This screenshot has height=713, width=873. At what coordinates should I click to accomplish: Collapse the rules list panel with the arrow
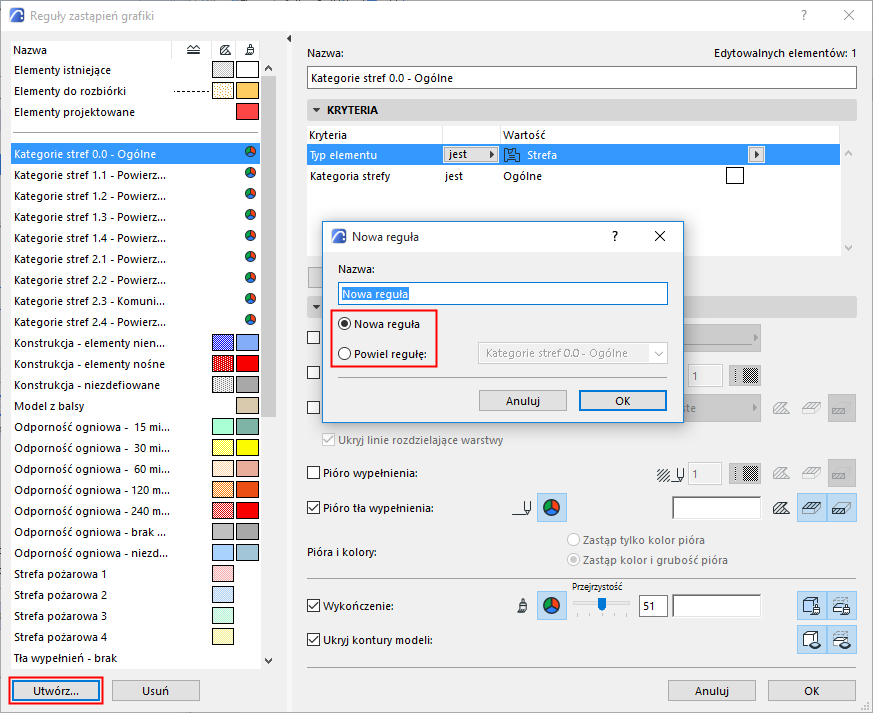pyautogui.click(x=289, y=38)
